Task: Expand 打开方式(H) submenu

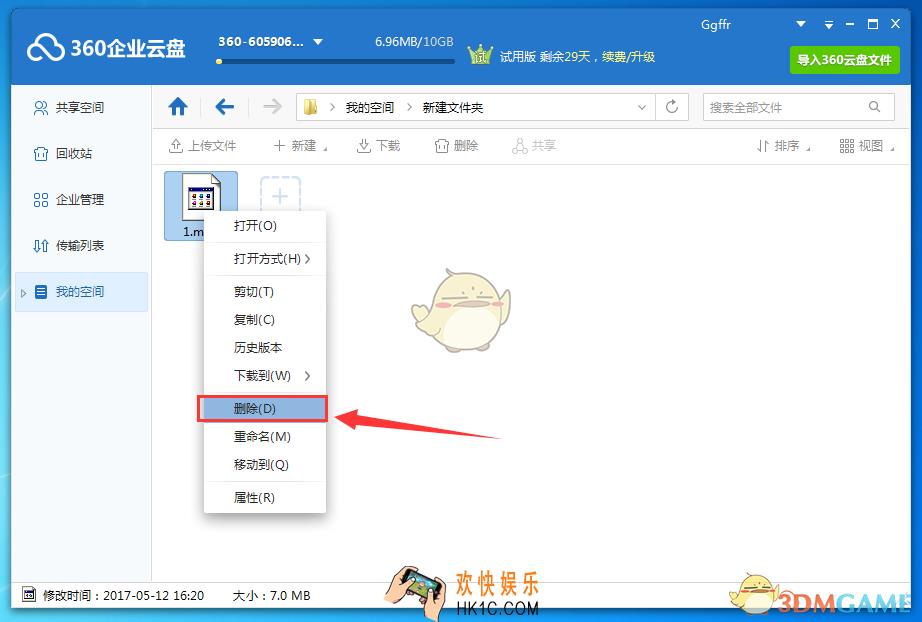Action: click(x=265, y=259)
